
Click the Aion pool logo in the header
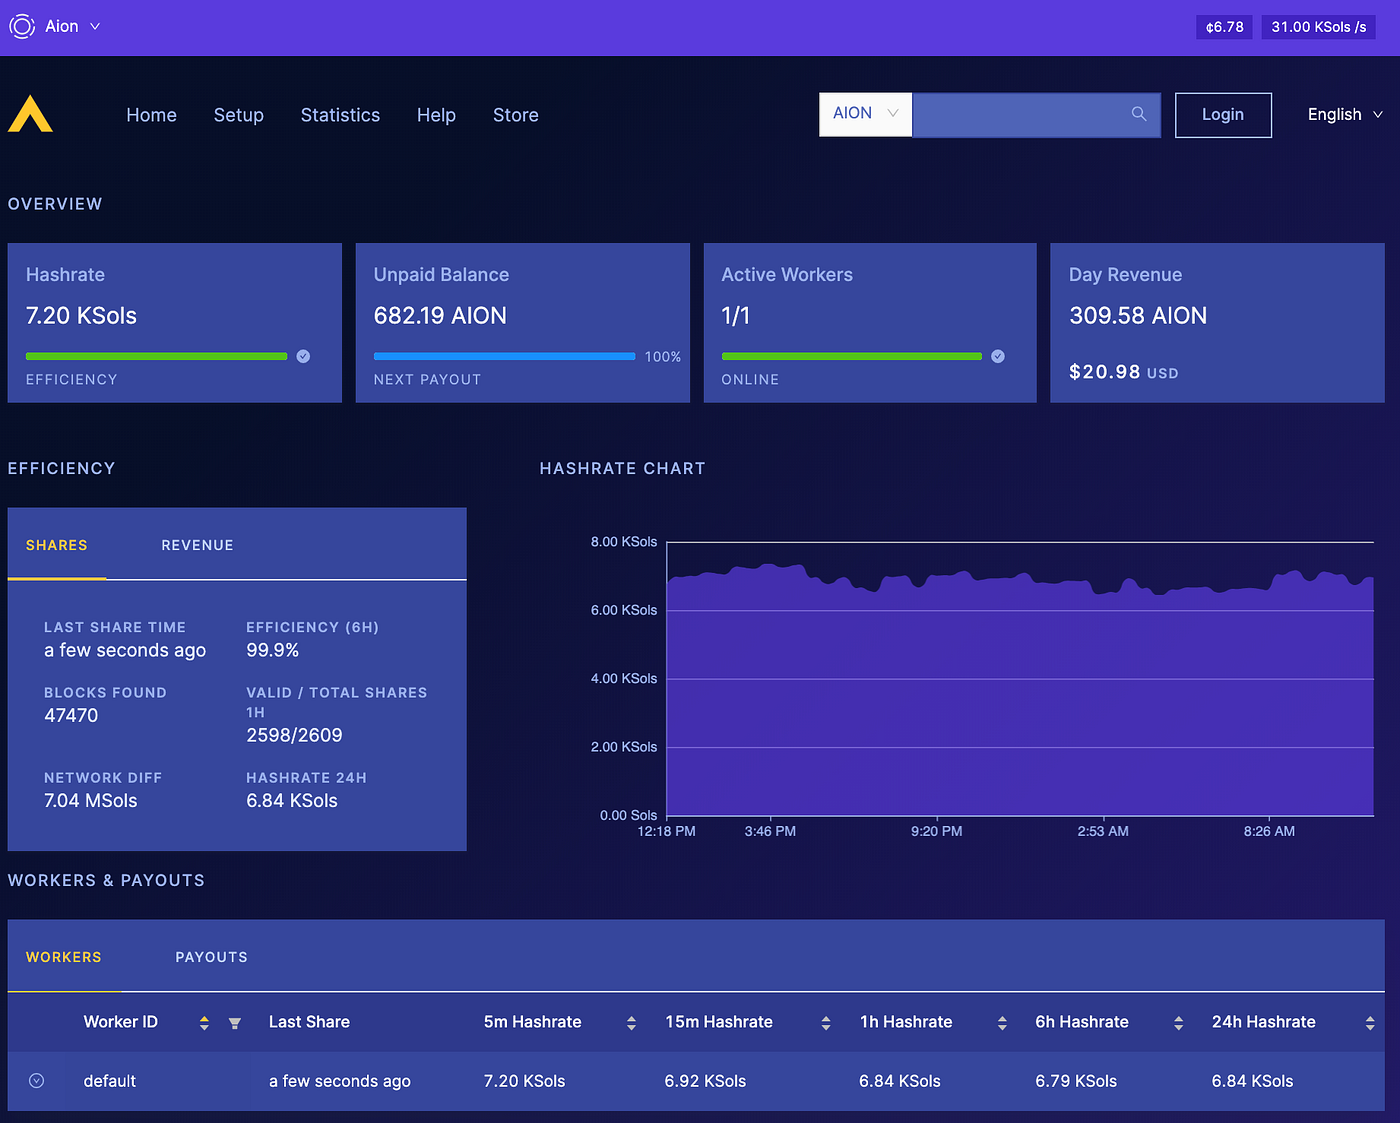coord(30,114)
